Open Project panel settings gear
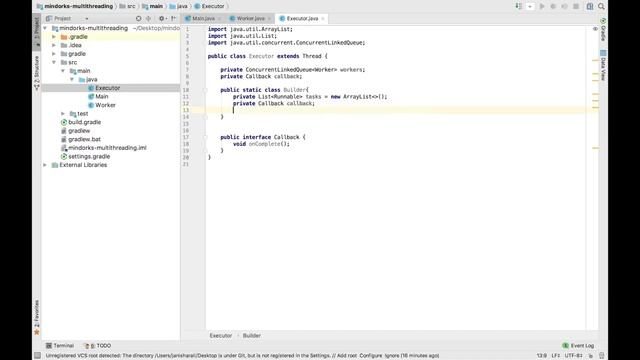Image resolution: width=640 pixels, height=360 pixels. 162,18
